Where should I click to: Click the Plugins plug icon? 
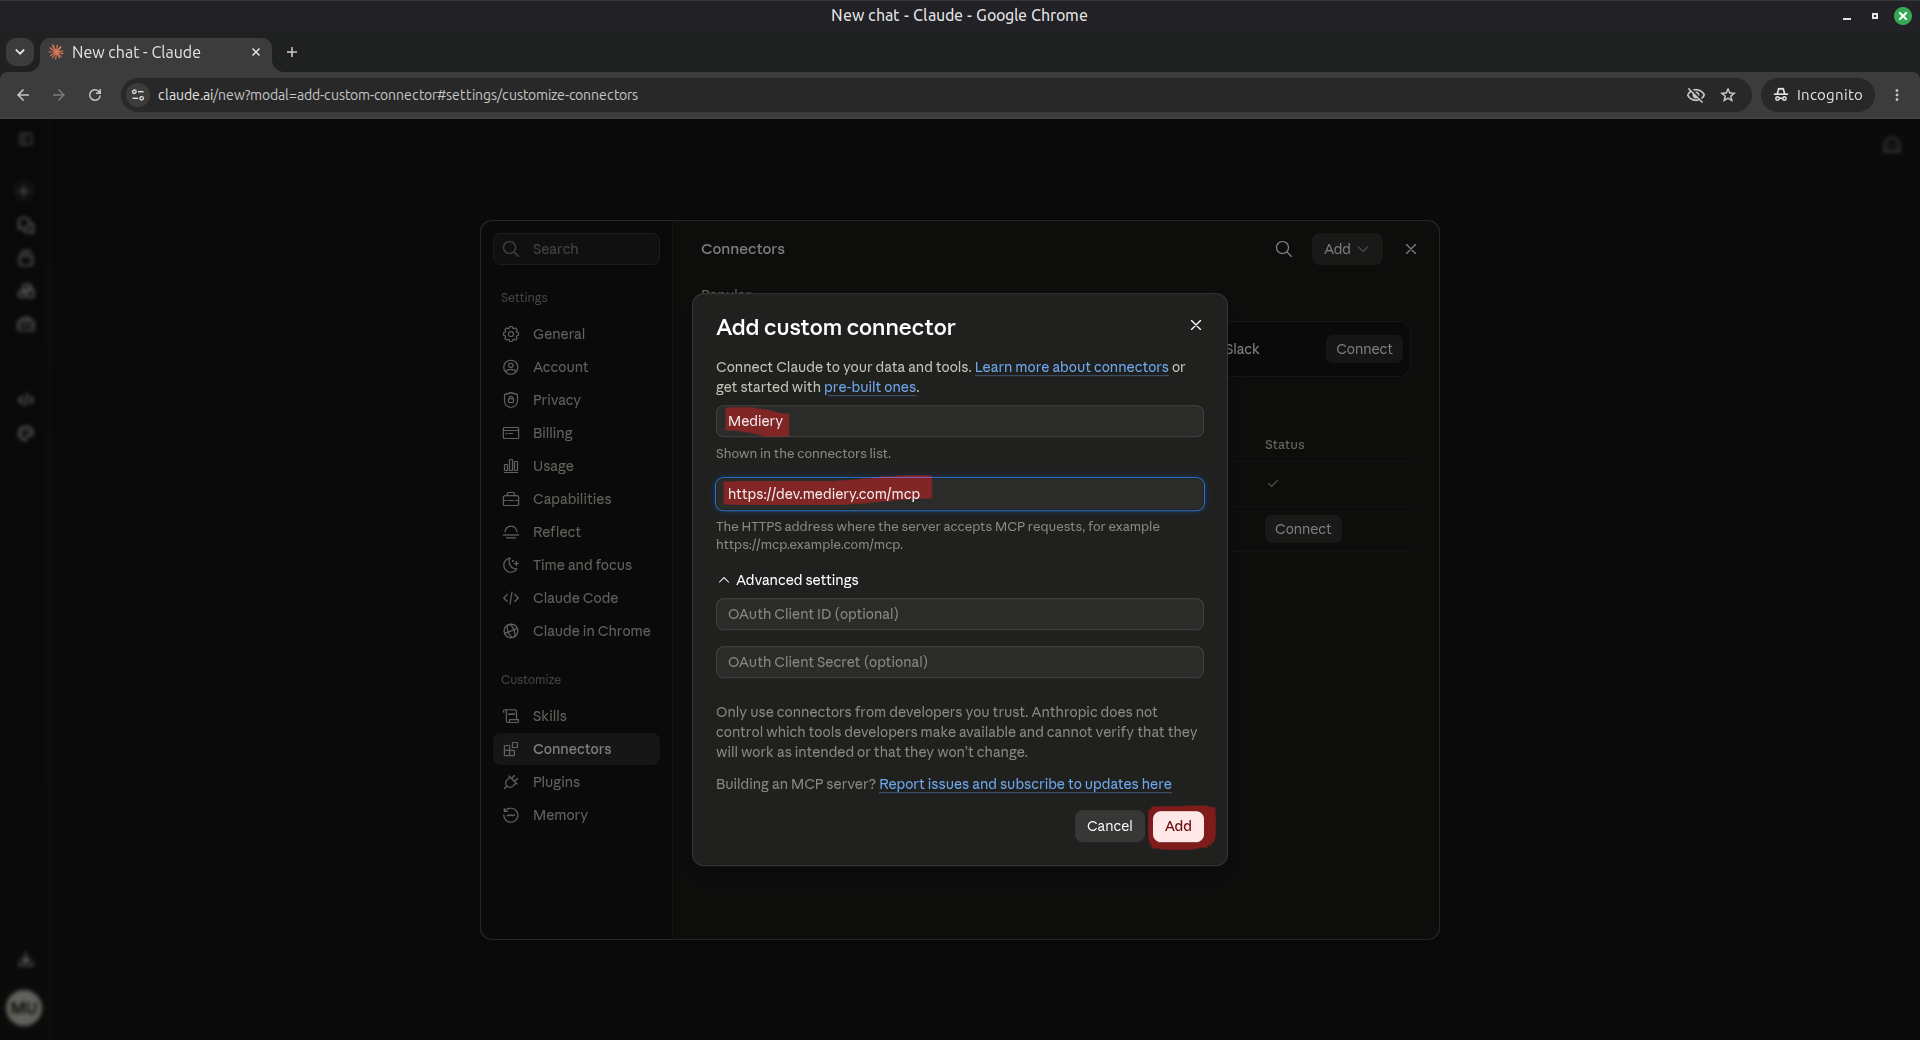coord(511,782)
